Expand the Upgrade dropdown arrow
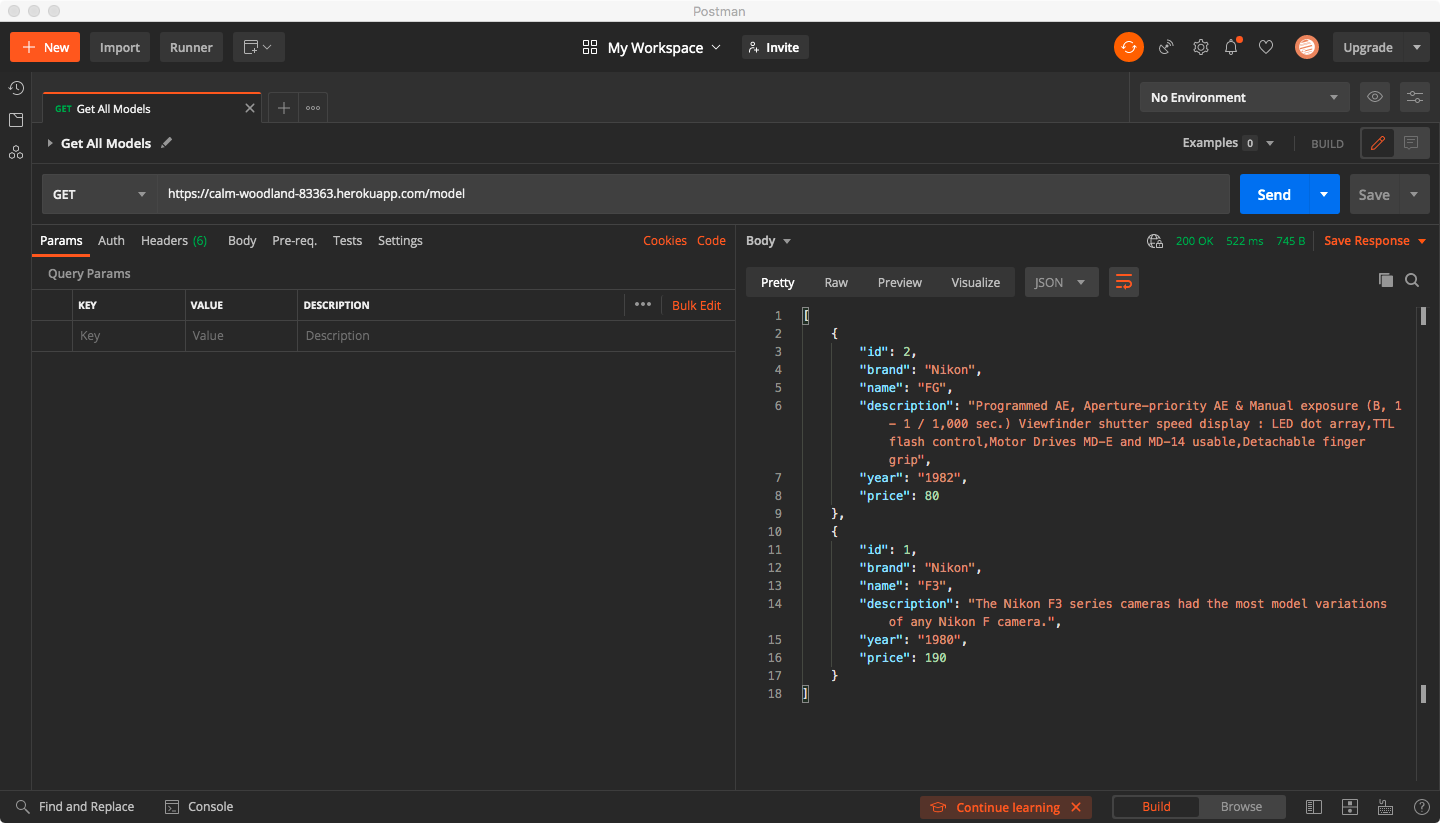This screenshot has width=1440, height=823. [1416, 47]
